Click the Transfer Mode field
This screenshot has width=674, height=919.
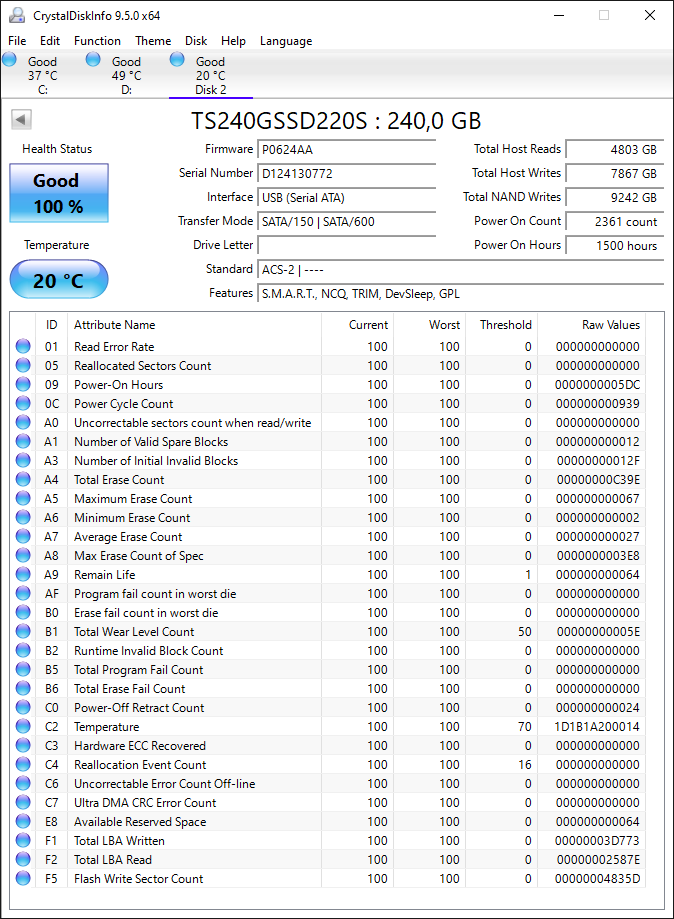(346, 222)
